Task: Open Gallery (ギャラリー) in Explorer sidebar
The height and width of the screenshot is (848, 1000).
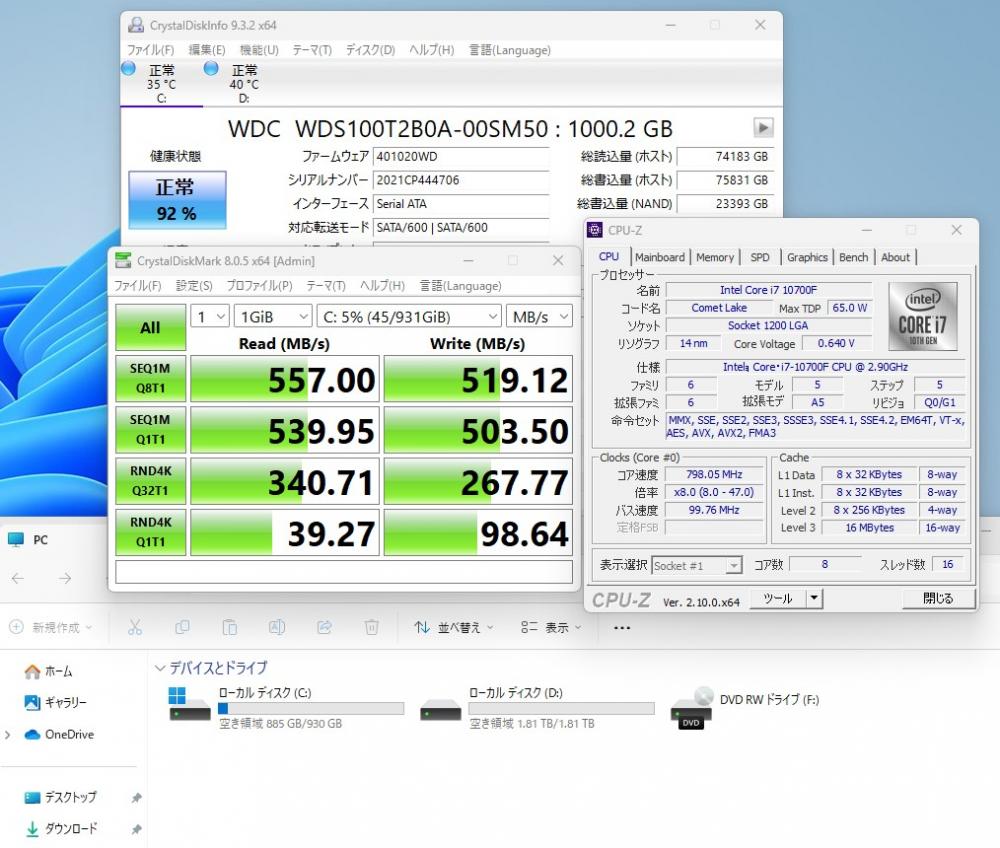Action: point(55,702)
